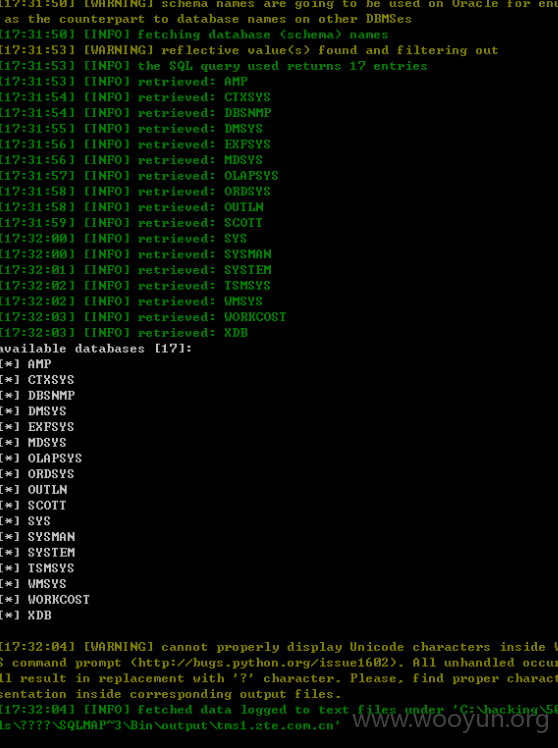The height and width of the screenshot is (748, 558).
Task: Select the log line "retrieved: ORDSYS"
Action: coord(135,192)
